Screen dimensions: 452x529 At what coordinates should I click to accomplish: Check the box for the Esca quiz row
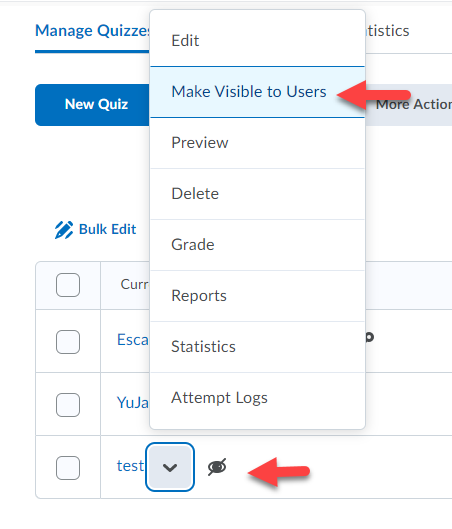click(x=68, y=342)
